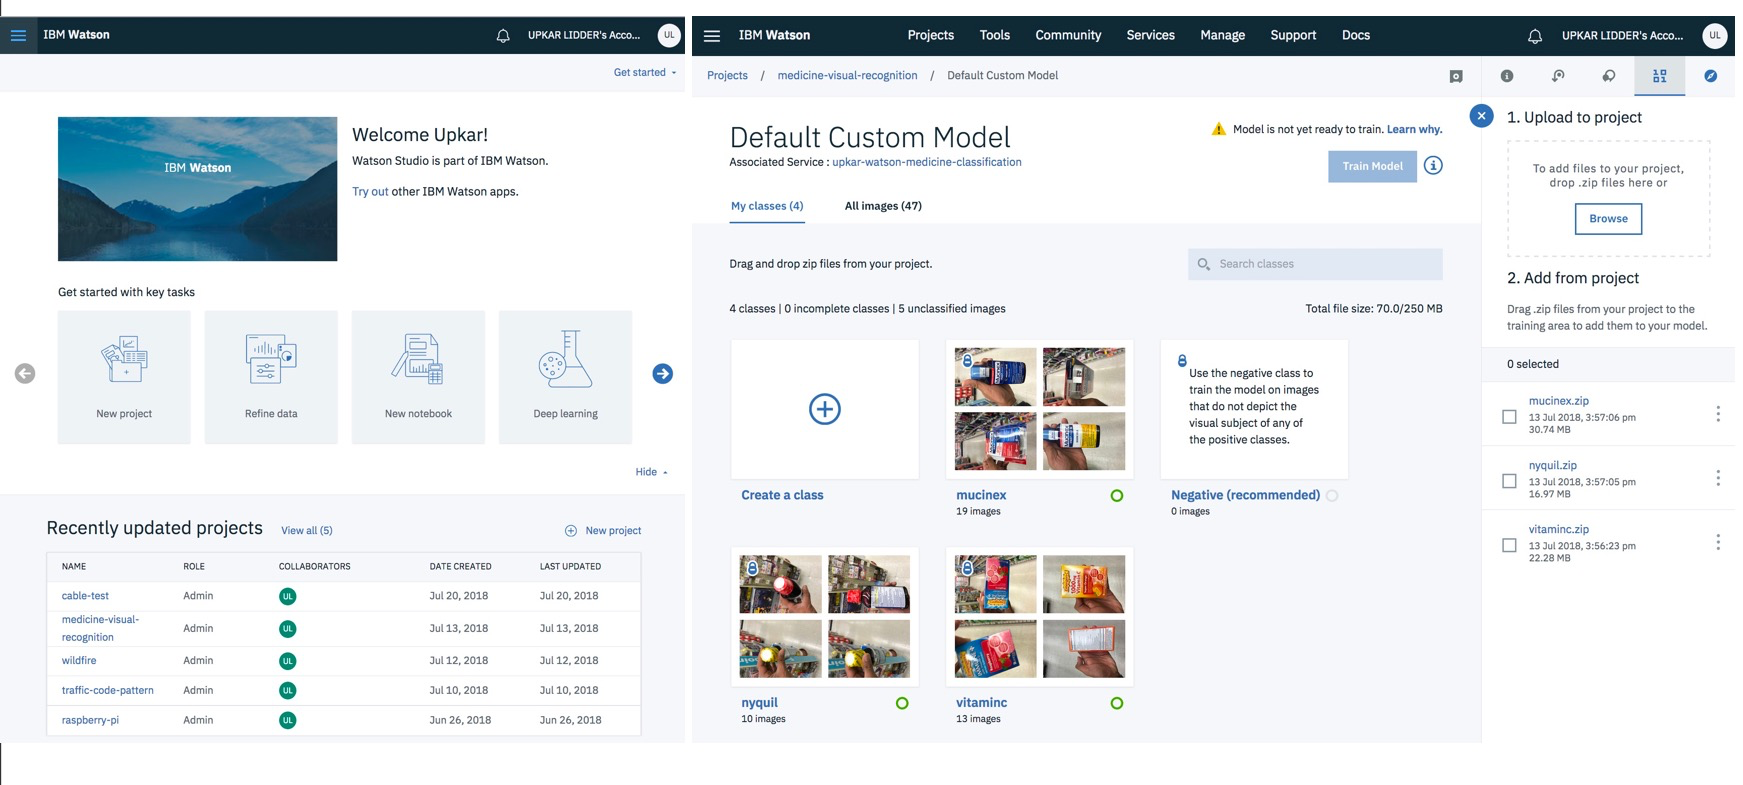This screenshot has height=785, width=1743.
Task: Open the Manage menu
Action: point(1223,35)
